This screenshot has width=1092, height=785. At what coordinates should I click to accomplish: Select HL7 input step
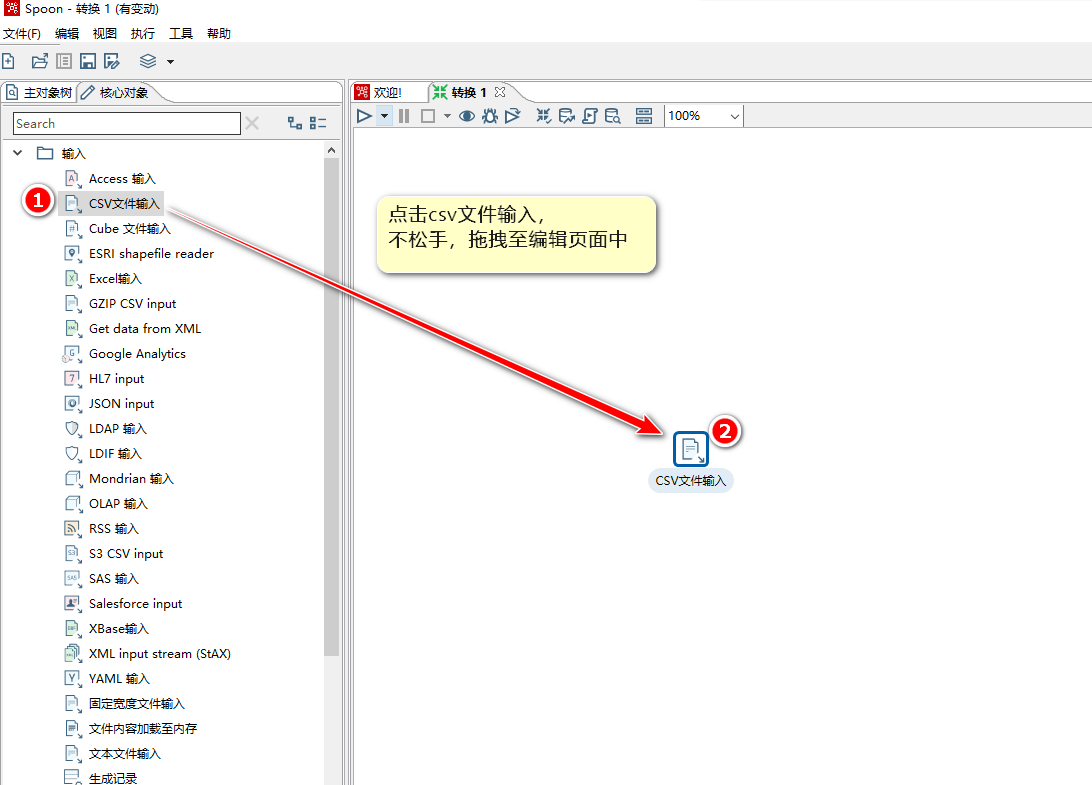pyautogui.click(x=104, y=379)
